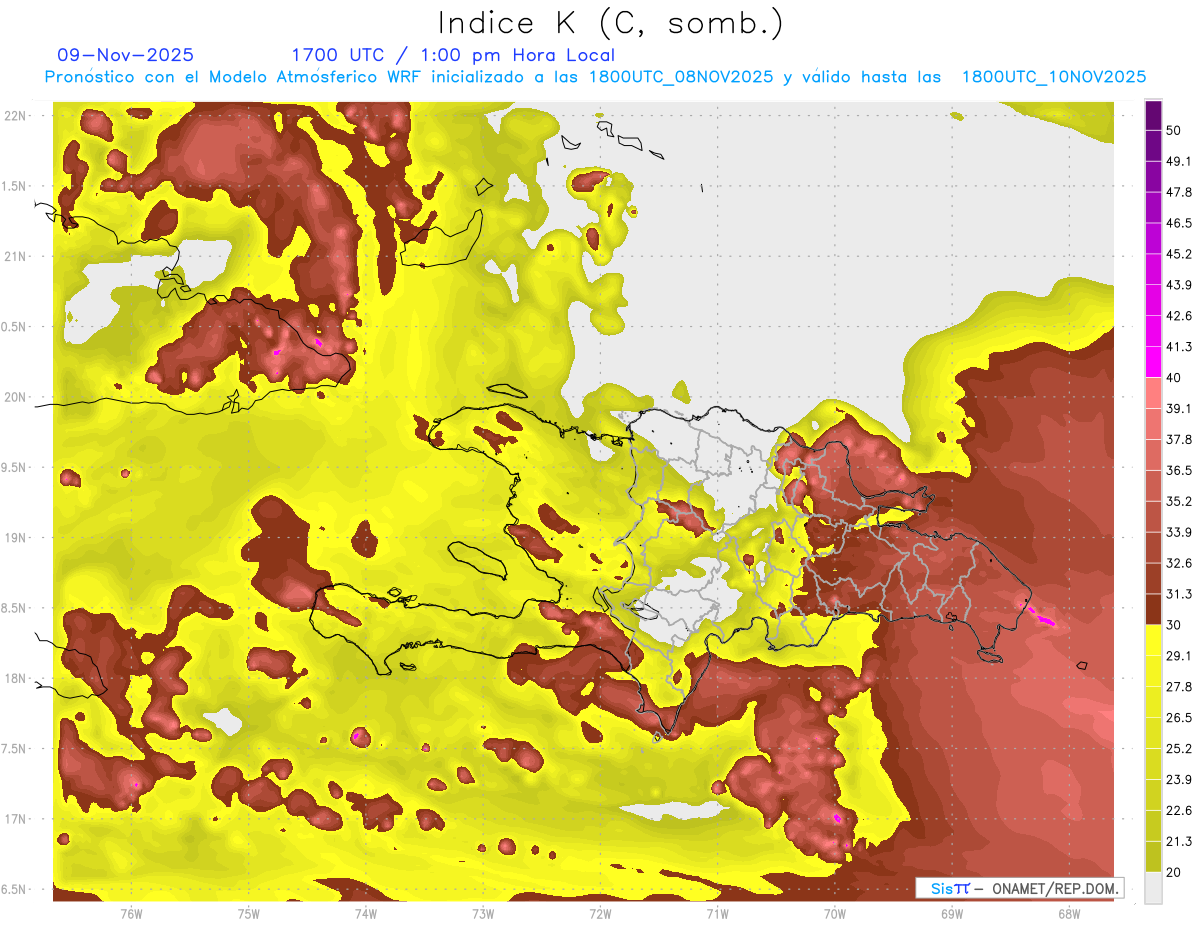Click the colorbar label '27.8'
Viewport: 1200px width, 927px height.
point(1179,687)
